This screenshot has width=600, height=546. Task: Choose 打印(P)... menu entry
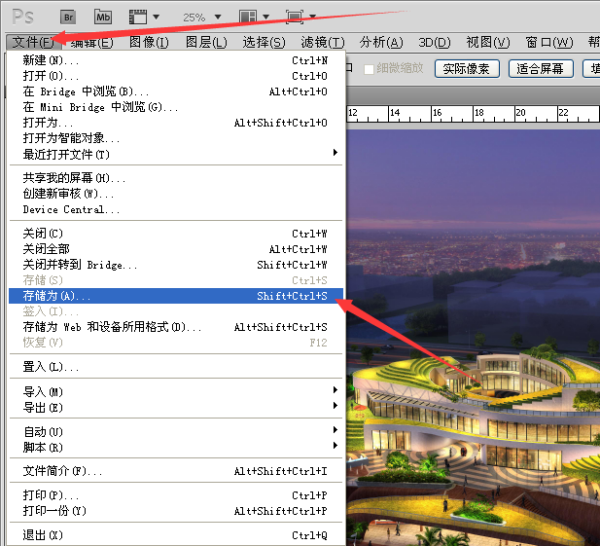(x=176, y=495)
